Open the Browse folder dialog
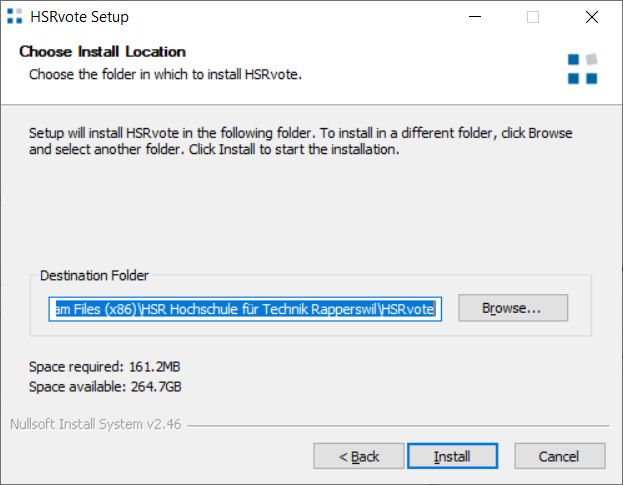Screen dimensions: 623x485 pyautogui.click(x=512, y=308)
